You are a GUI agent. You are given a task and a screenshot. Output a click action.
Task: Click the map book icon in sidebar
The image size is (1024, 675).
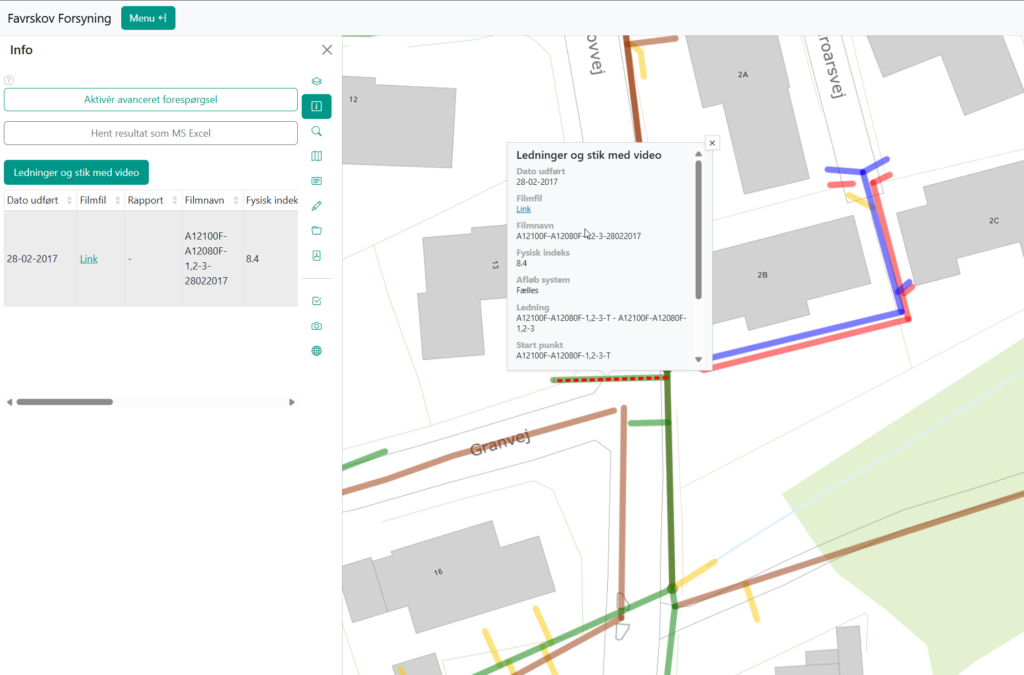click(x=316, y=156)
